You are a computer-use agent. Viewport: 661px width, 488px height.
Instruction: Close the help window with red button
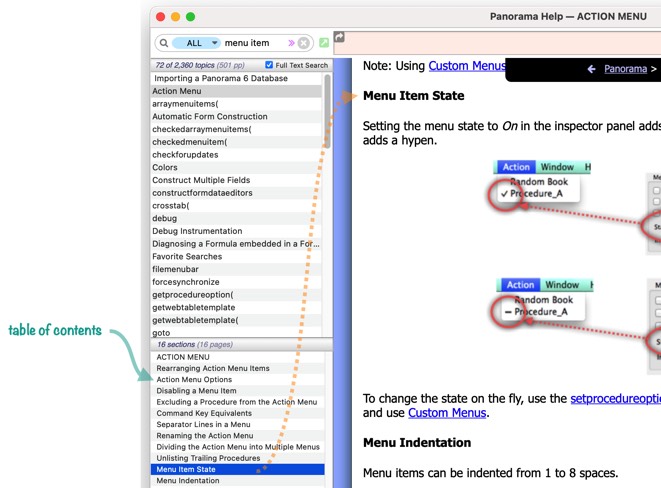click(160, 17)
